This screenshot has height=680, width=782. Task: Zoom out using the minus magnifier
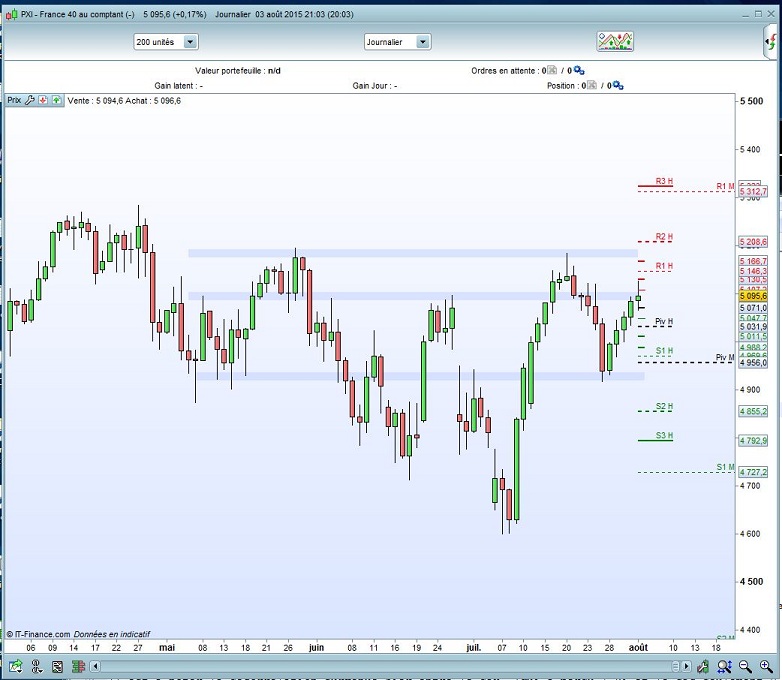click(x=745, y=666)
